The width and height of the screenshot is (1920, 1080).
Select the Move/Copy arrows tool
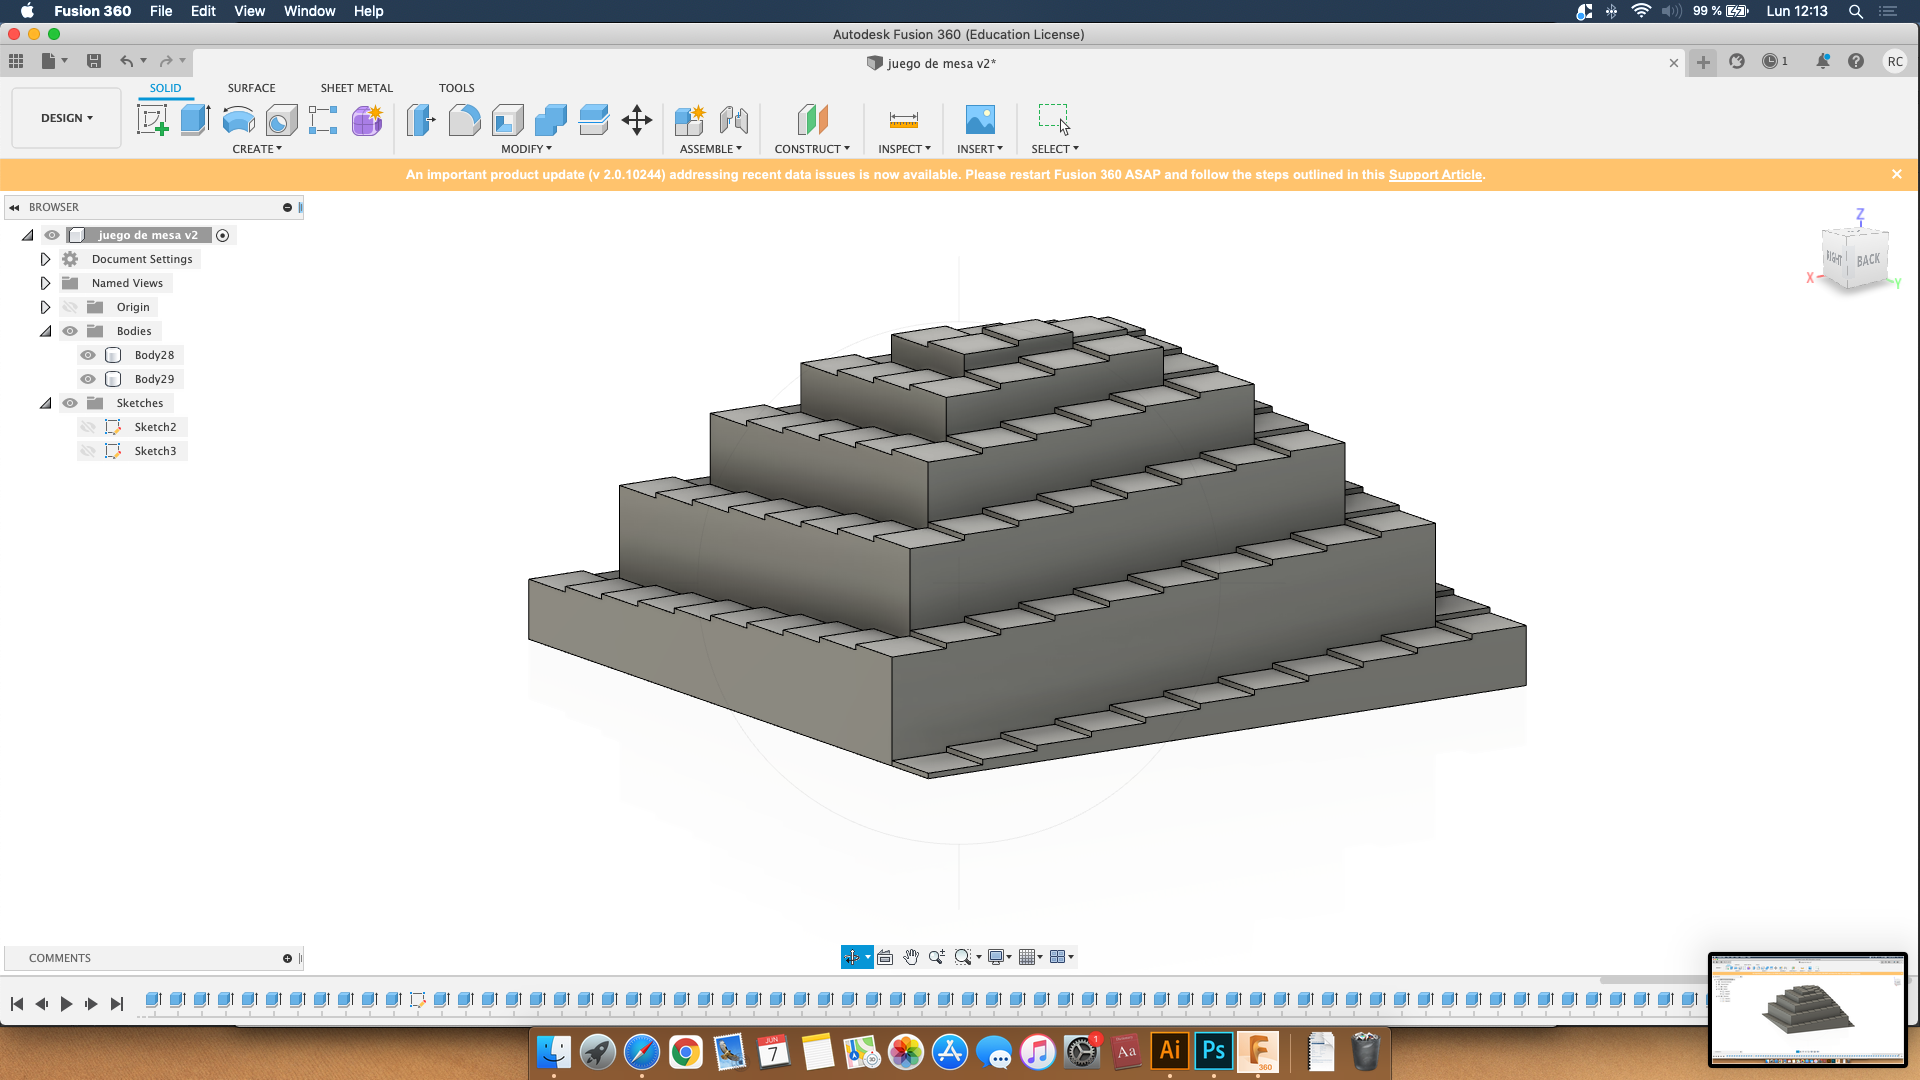[x=637, y=120]
